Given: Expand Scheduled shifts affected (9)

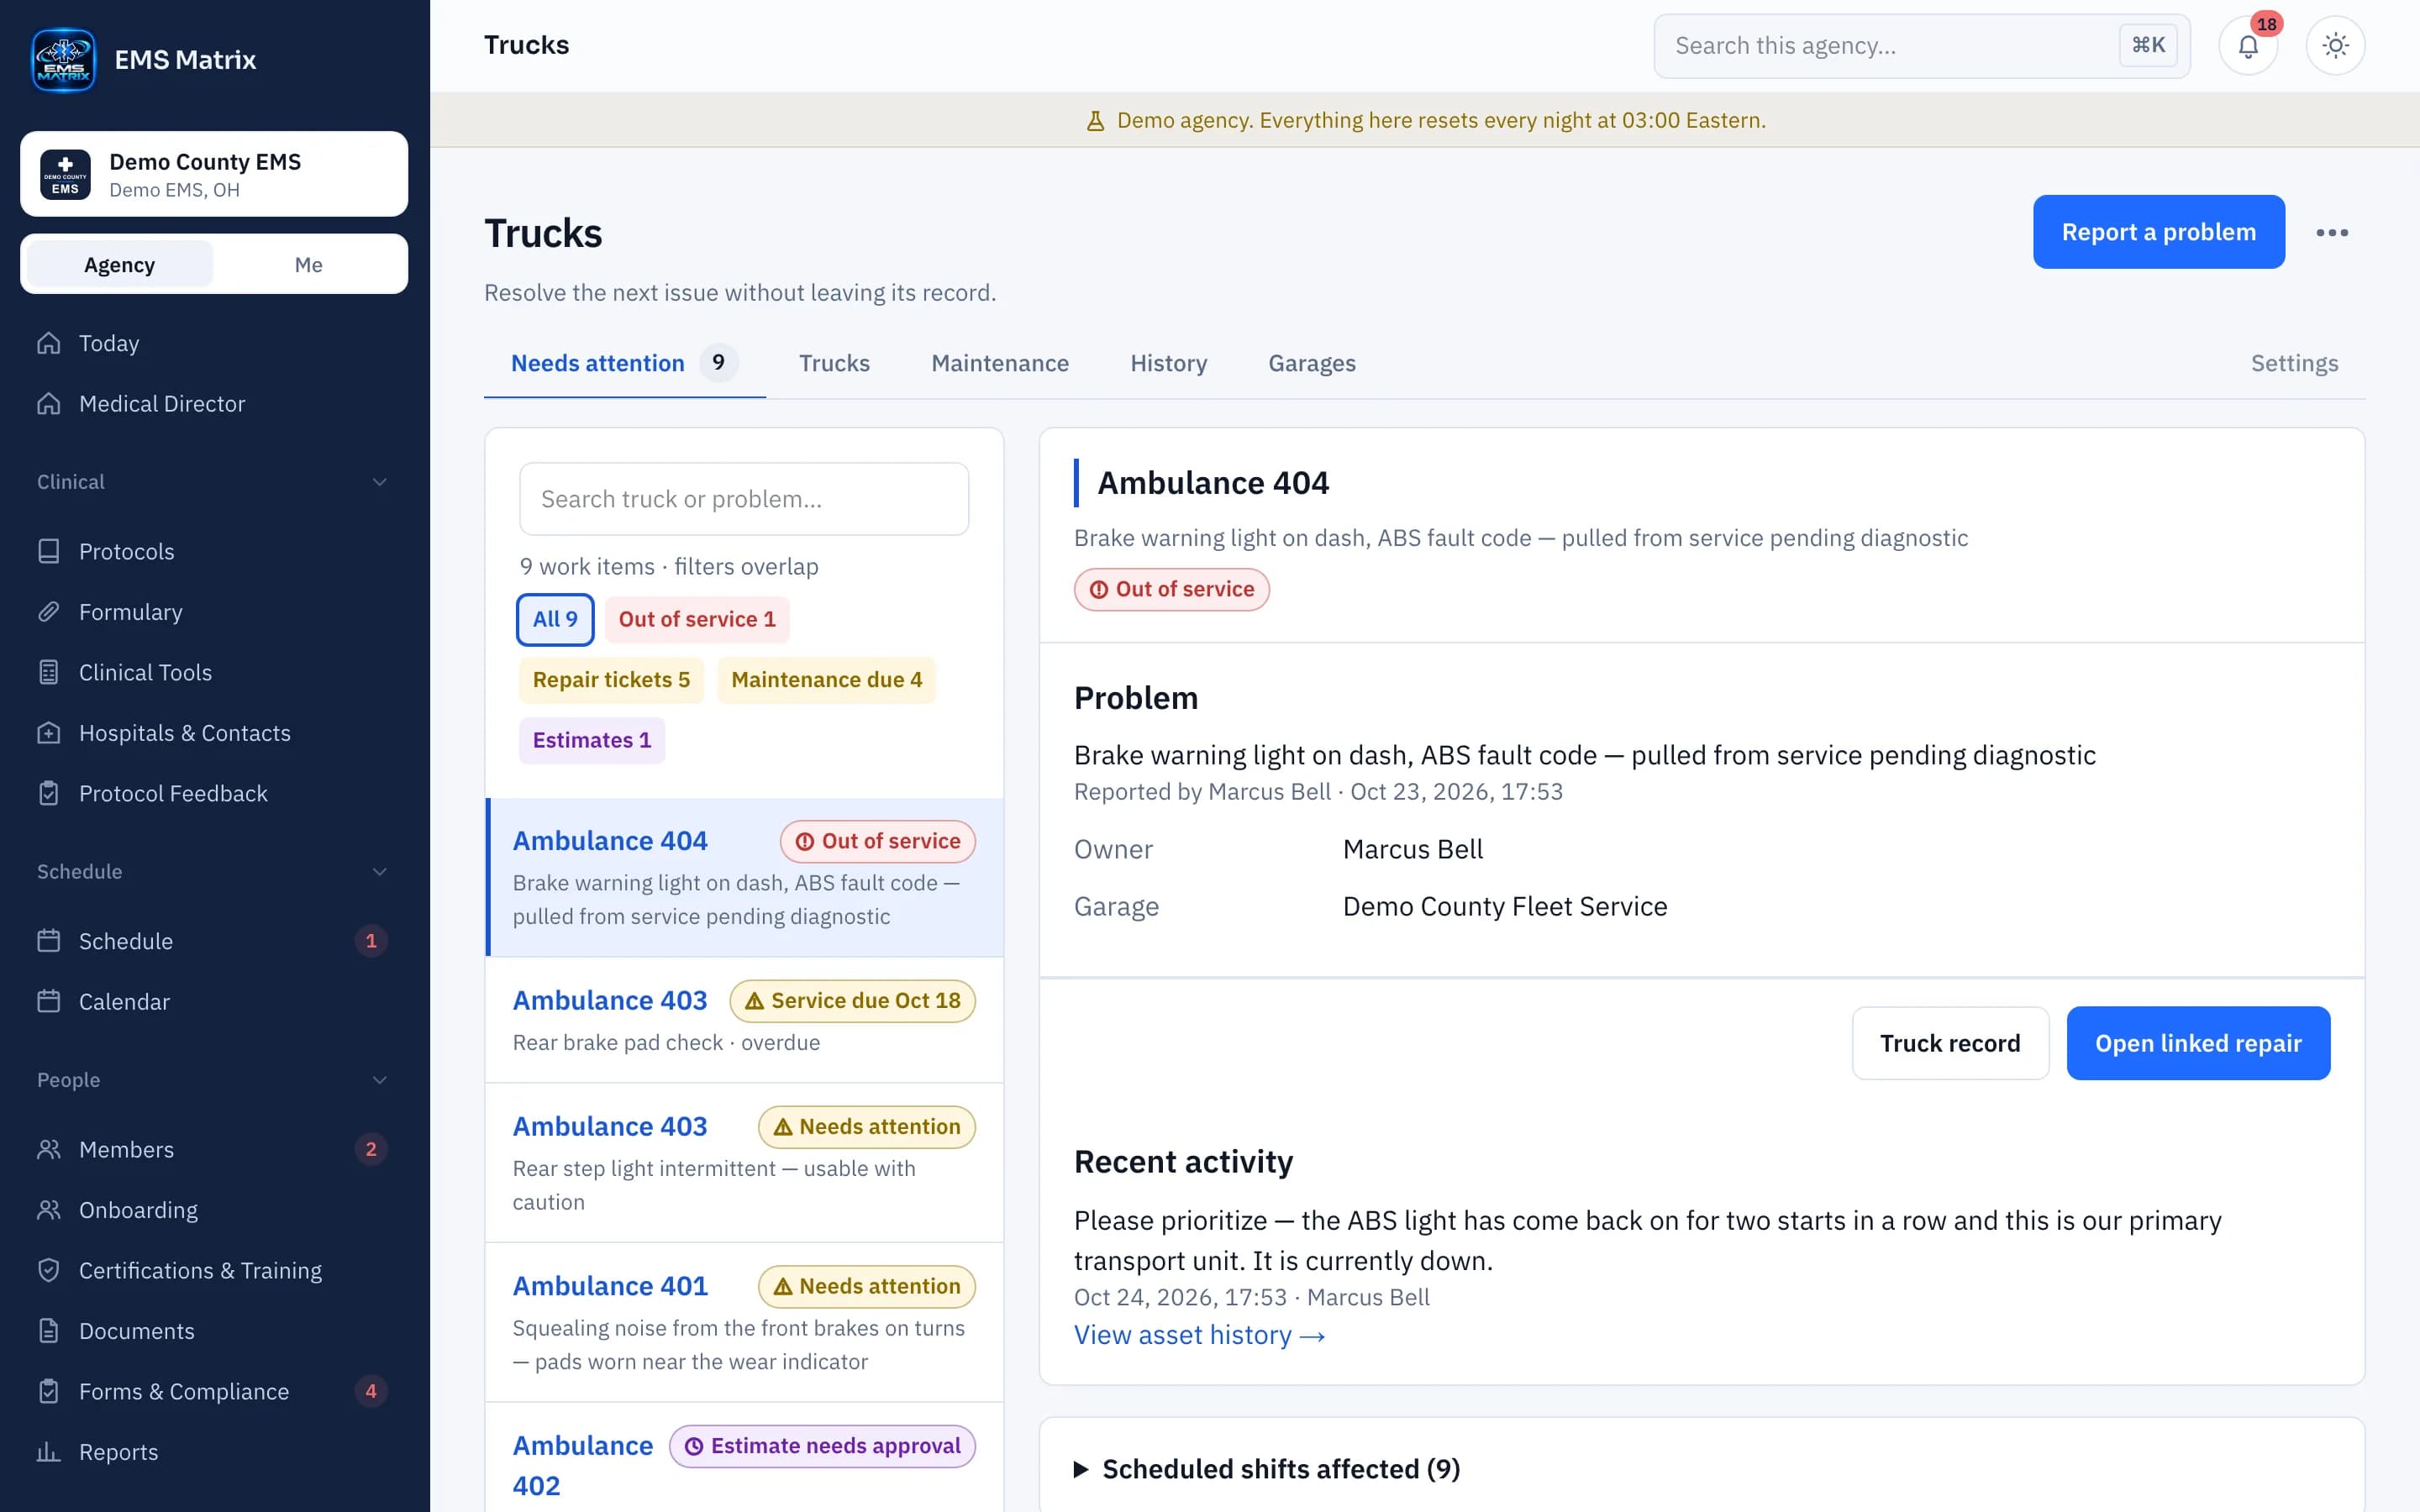Looking at the screenshot, I should point(1267,1469).
